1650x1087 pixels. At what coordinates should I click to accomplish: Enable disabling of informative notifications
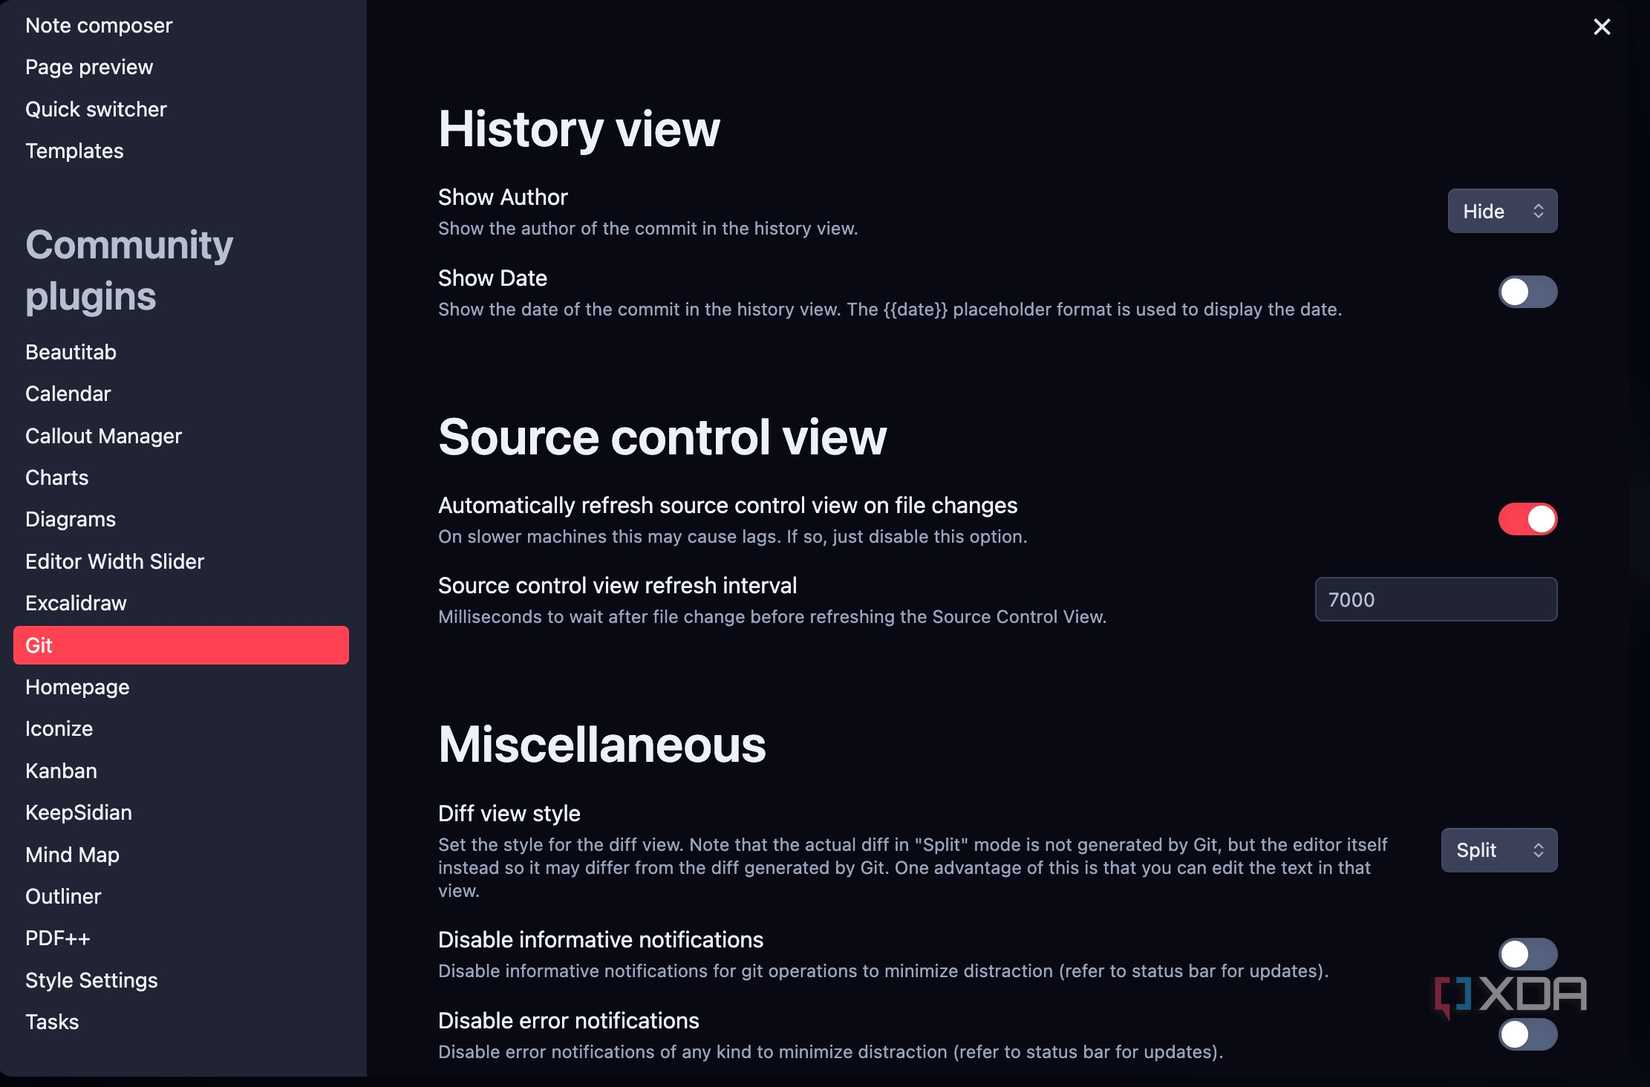coord(1526,953)
